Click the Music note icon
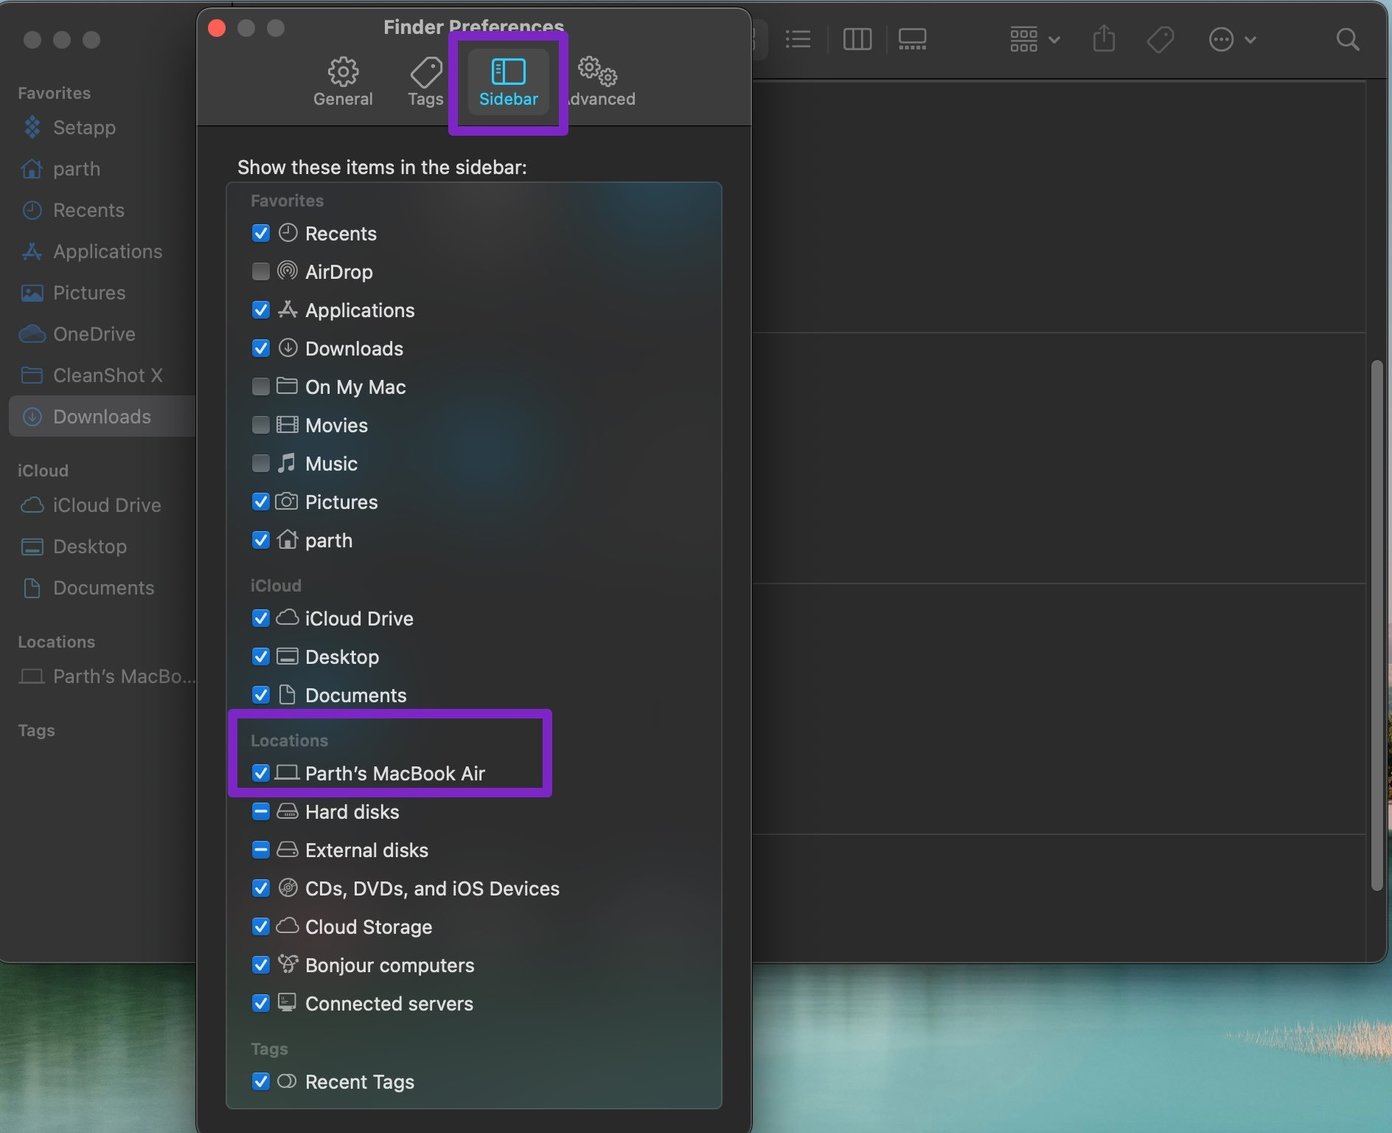 coord(288,463)
